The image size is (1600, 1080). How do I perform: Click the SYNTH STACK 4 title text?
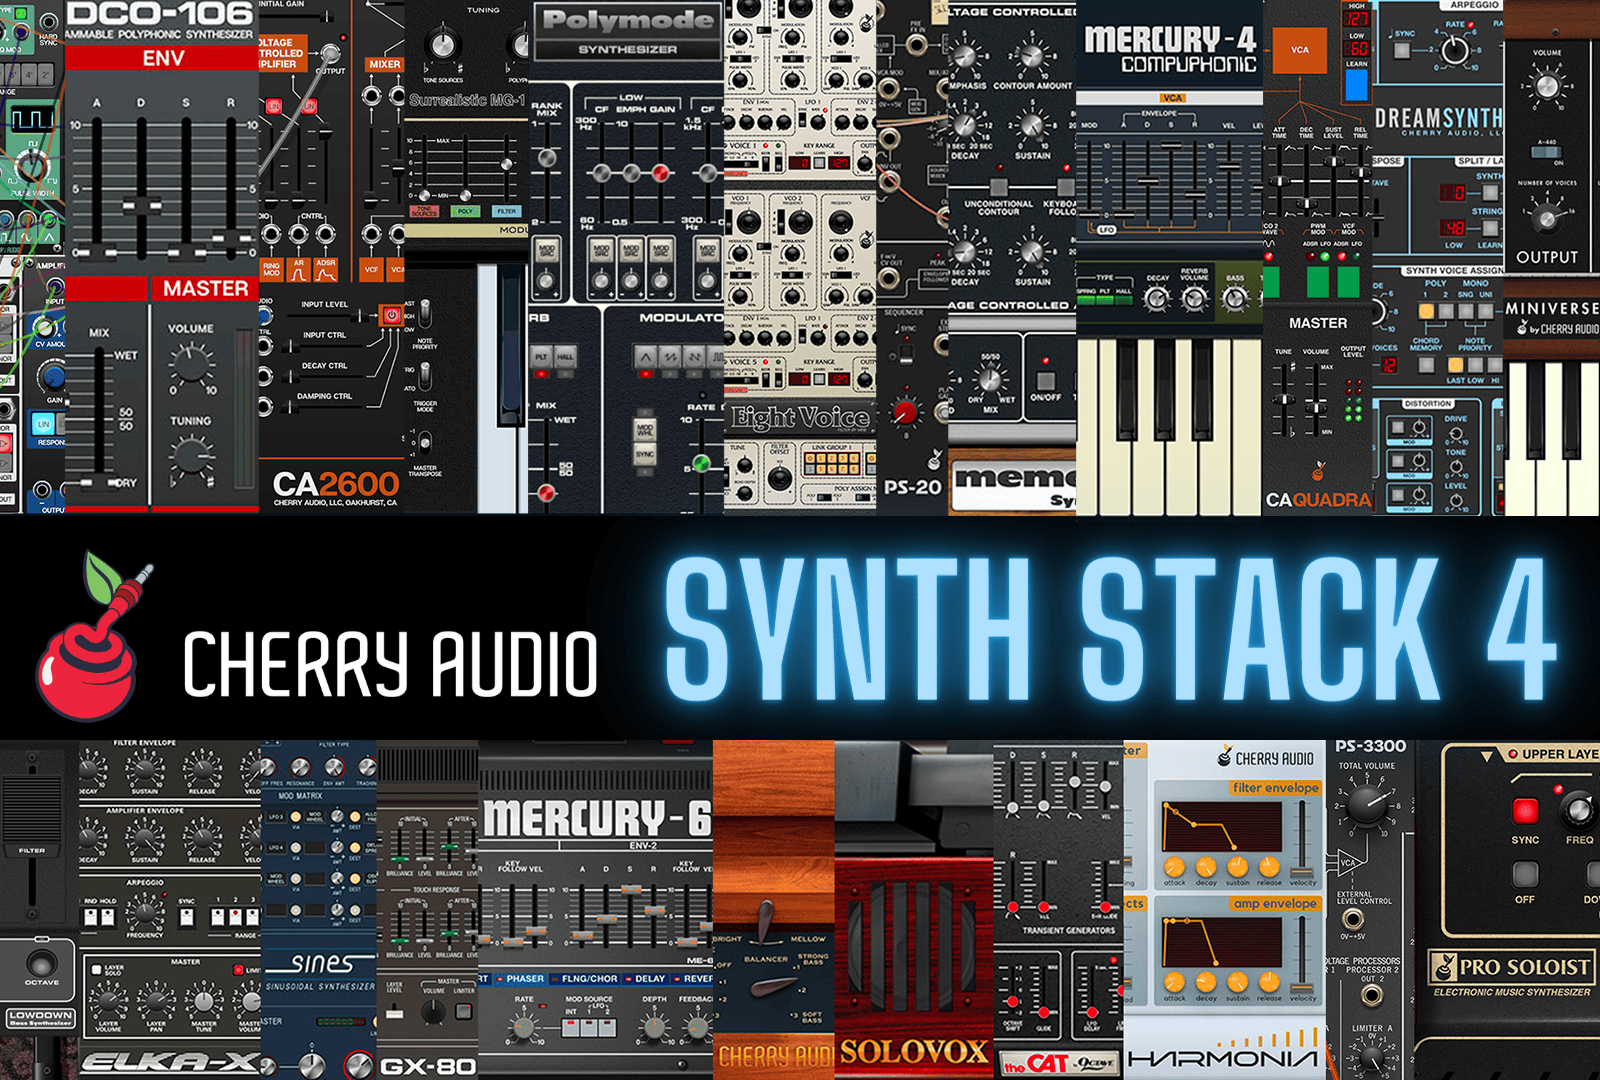point(1111,628)
